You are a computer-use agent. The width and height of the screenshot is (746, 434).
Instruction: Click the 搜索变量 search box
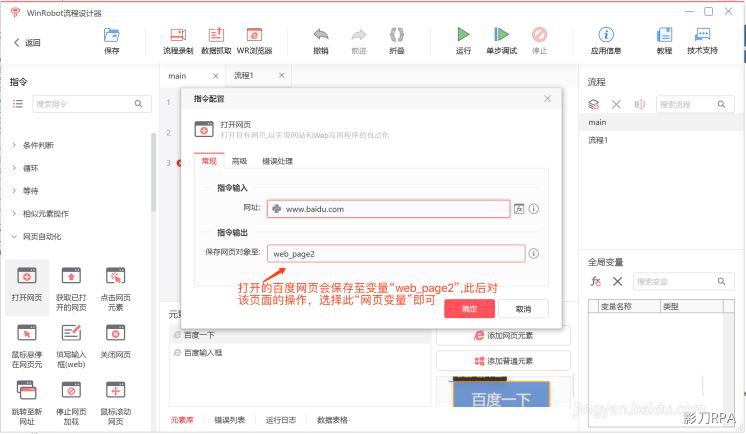[x=684, y=281]
